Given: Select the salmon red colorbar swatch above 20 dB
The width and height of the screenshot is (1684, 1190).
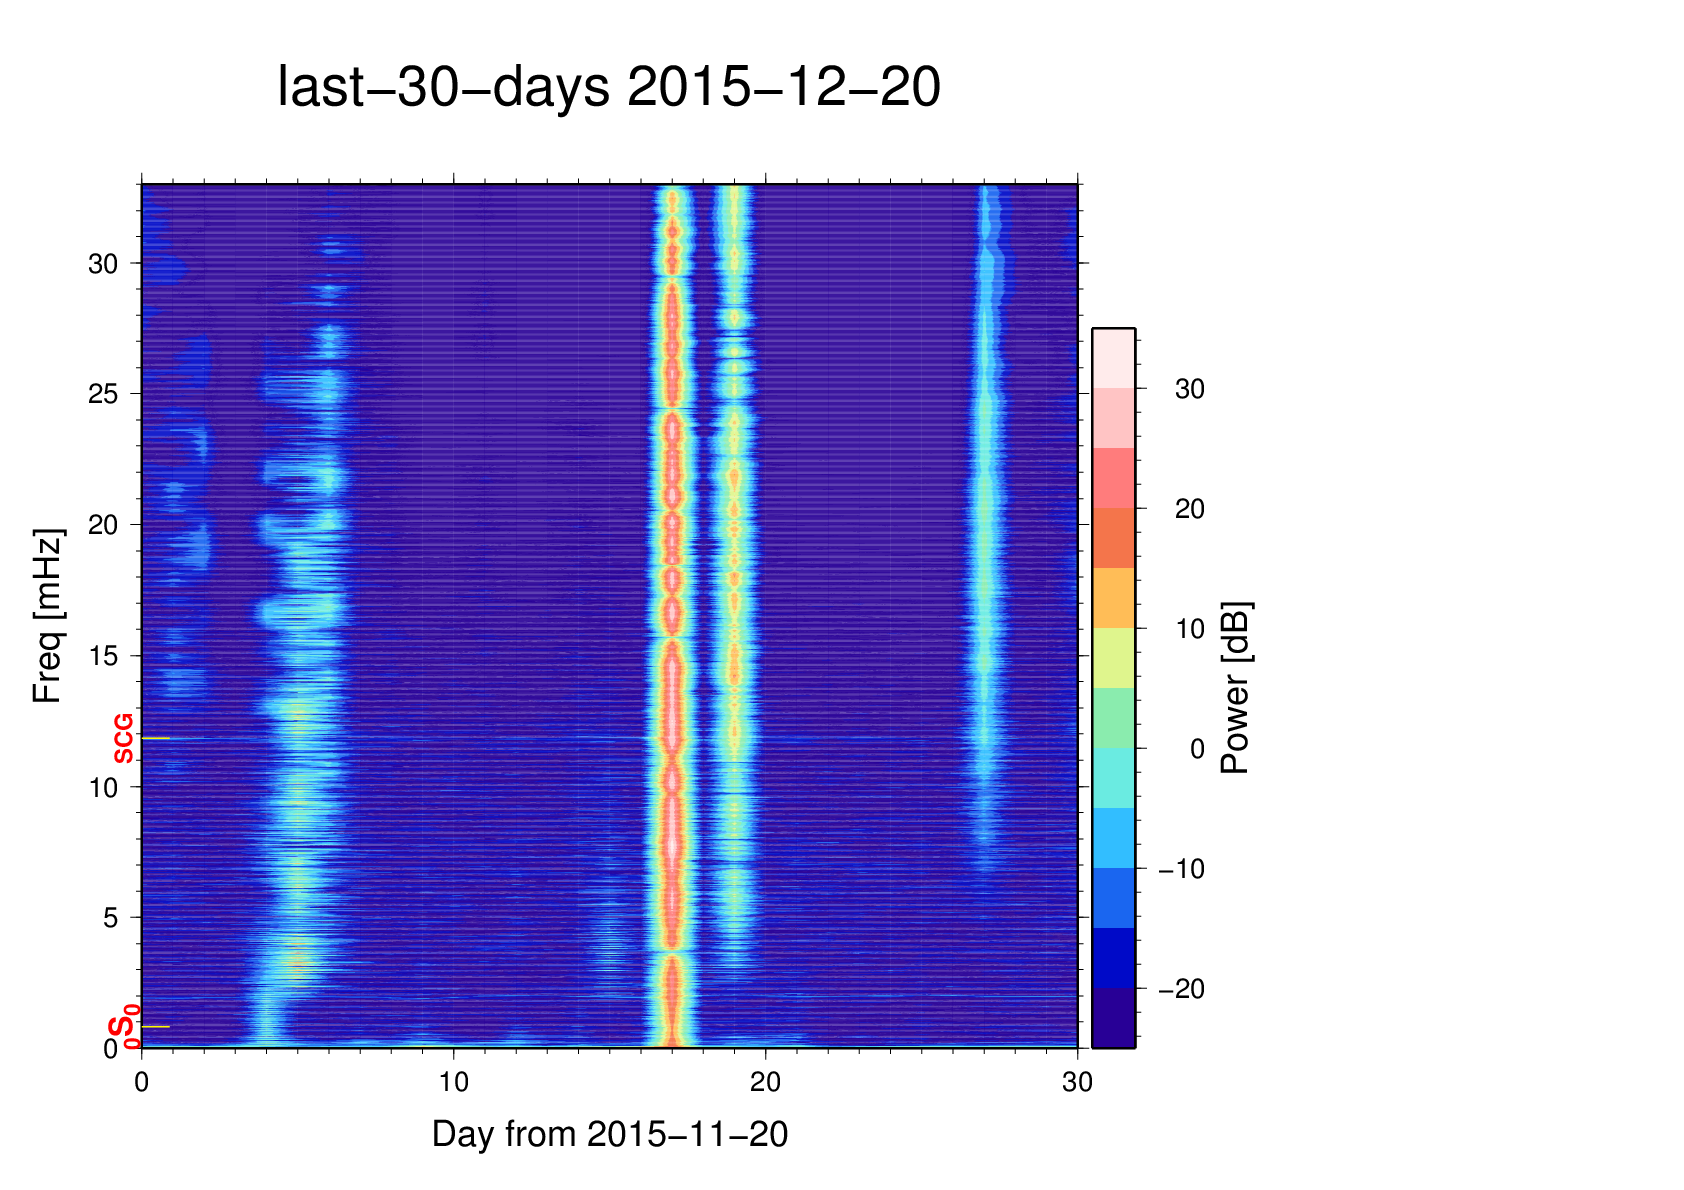Looking at the screenshot, I should (1113, 478).
